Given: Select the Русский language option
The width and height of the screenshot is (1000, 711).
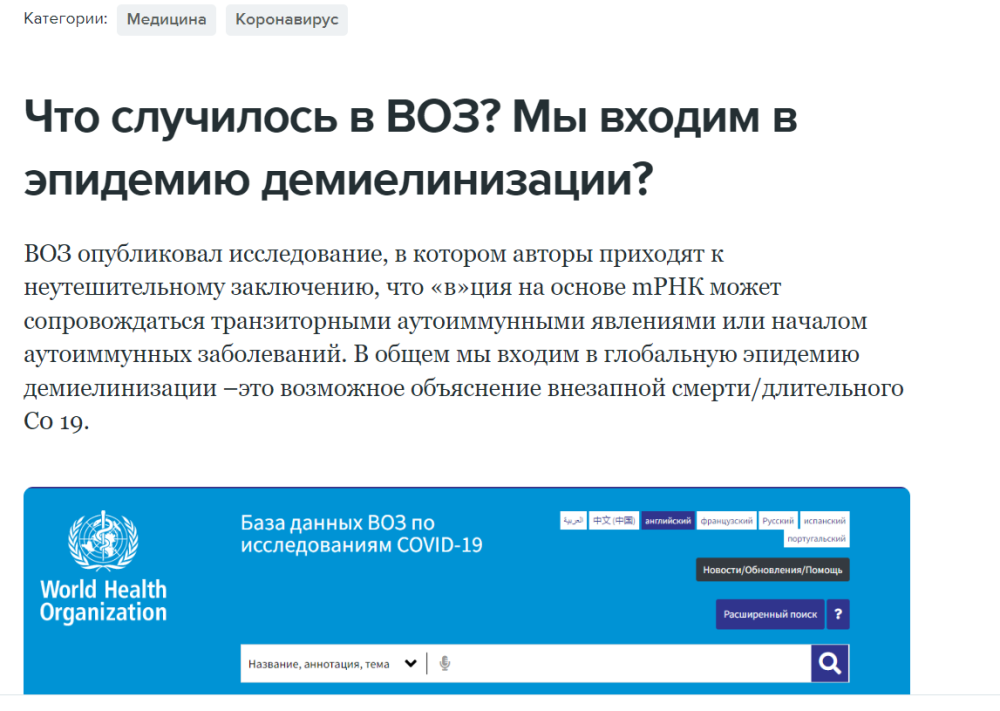Looking at the screenshot, I should click(x=778, y=520).
